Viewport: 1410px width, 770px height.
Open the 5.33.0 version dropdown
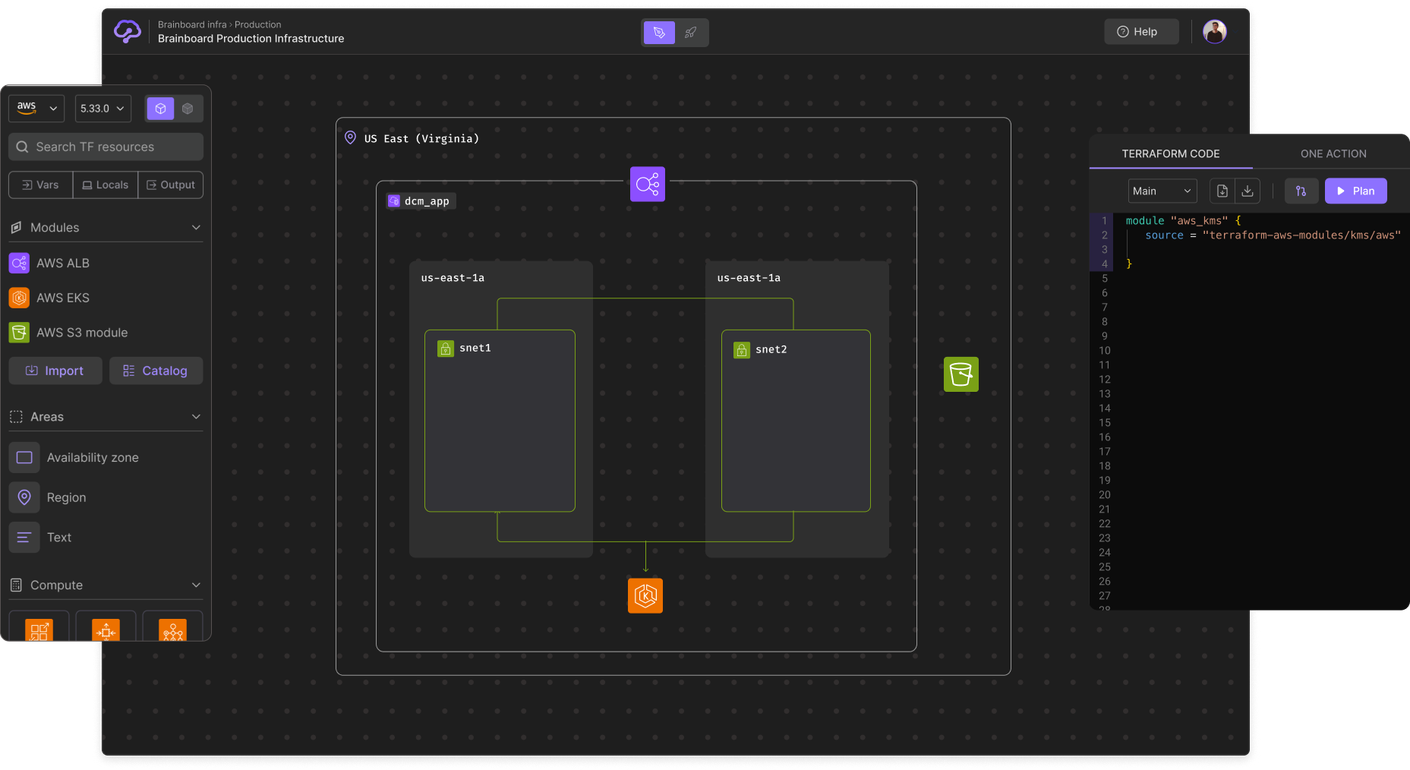(102, 108)
